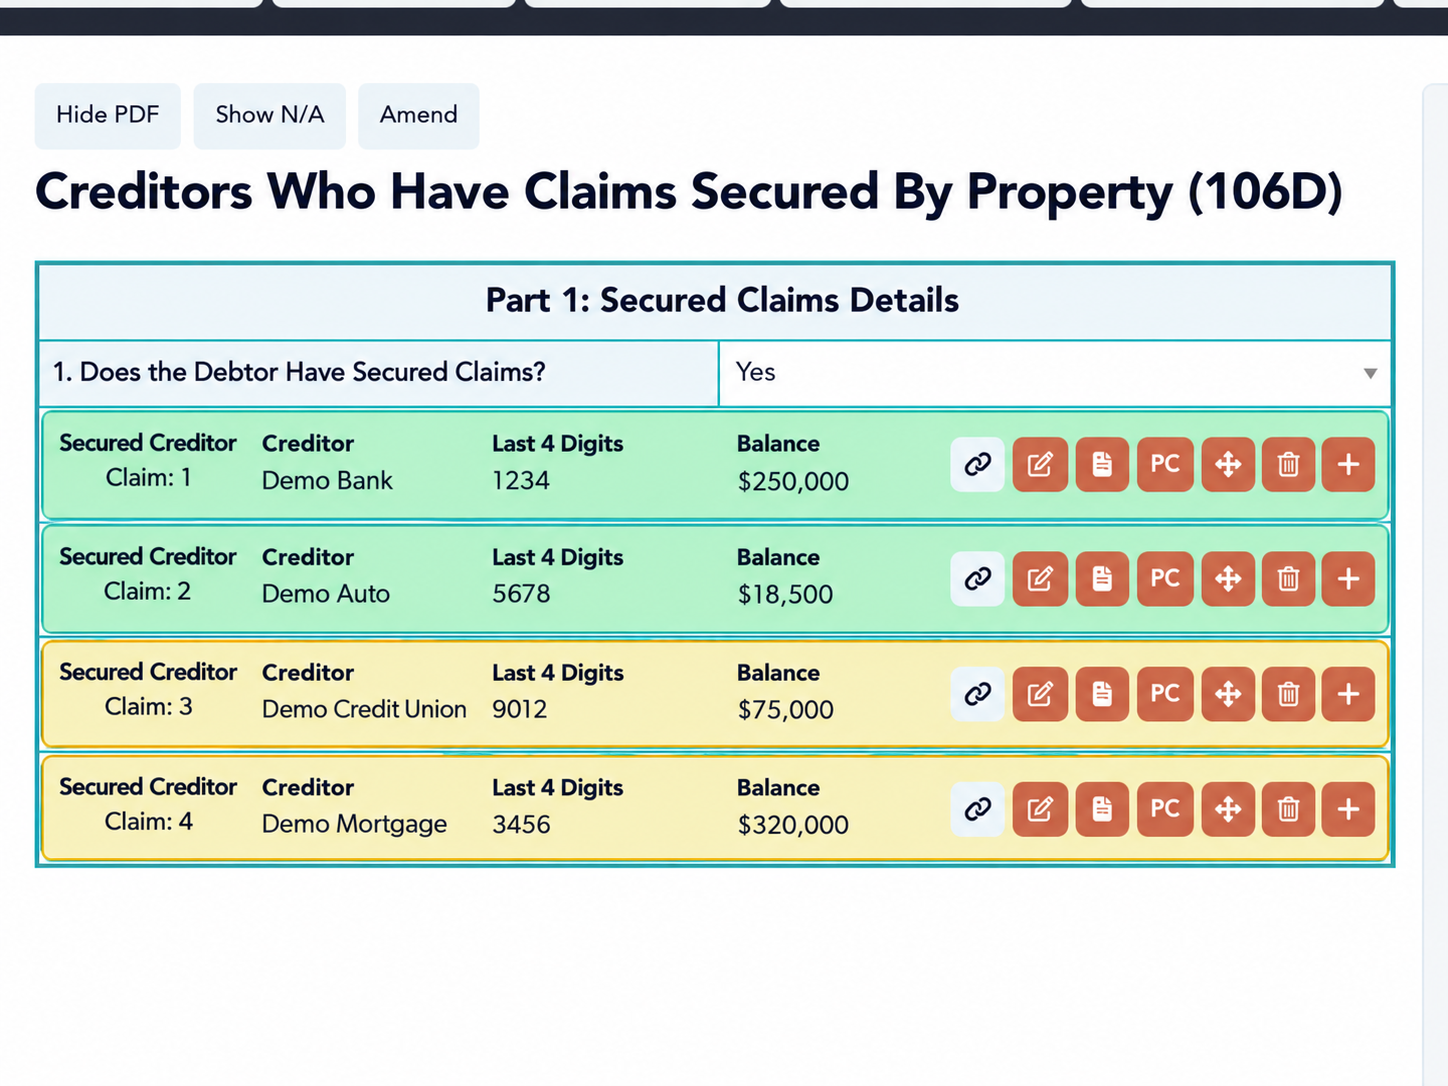This screenshot has height=1086, width=1448.
Task: Select the $18,500 balance value
Action: coord(785,595)
